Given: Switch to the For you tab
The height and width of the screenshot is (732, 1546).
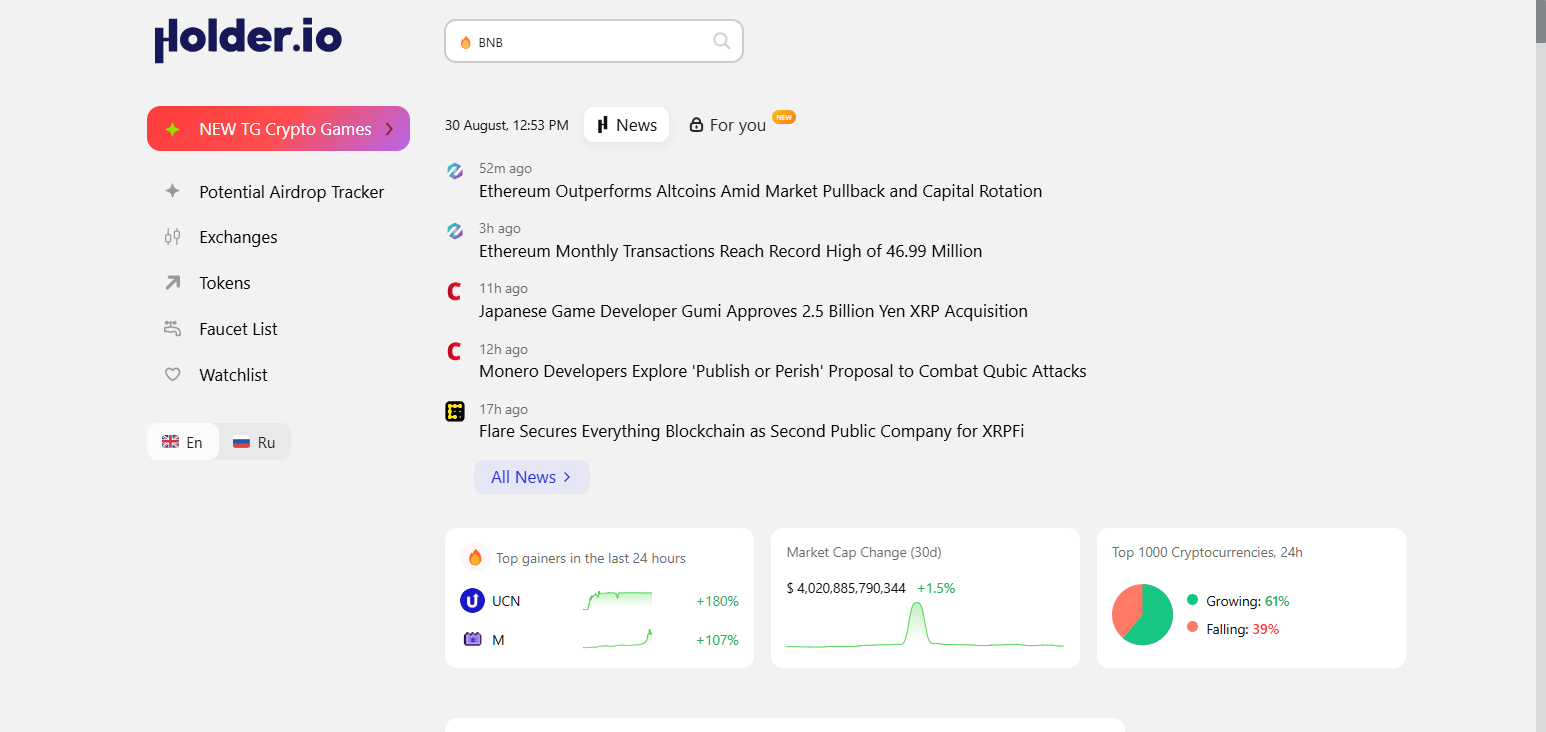Looking at the screenshot, I should click(737, 124).
